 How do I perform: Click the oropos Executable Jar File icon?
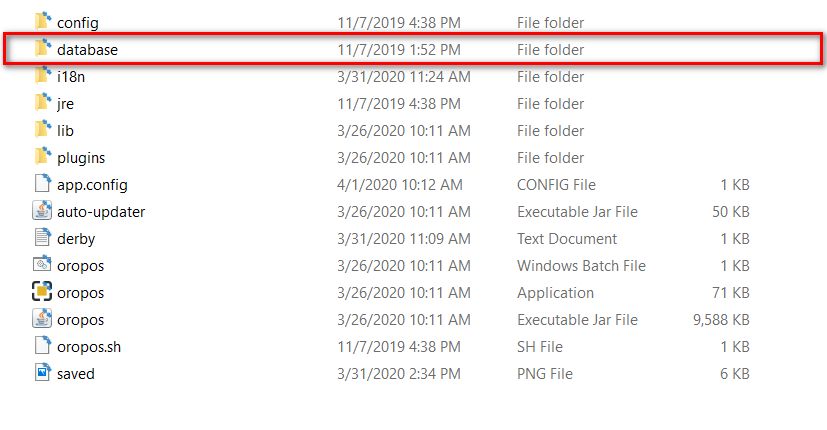pos(42,319)
